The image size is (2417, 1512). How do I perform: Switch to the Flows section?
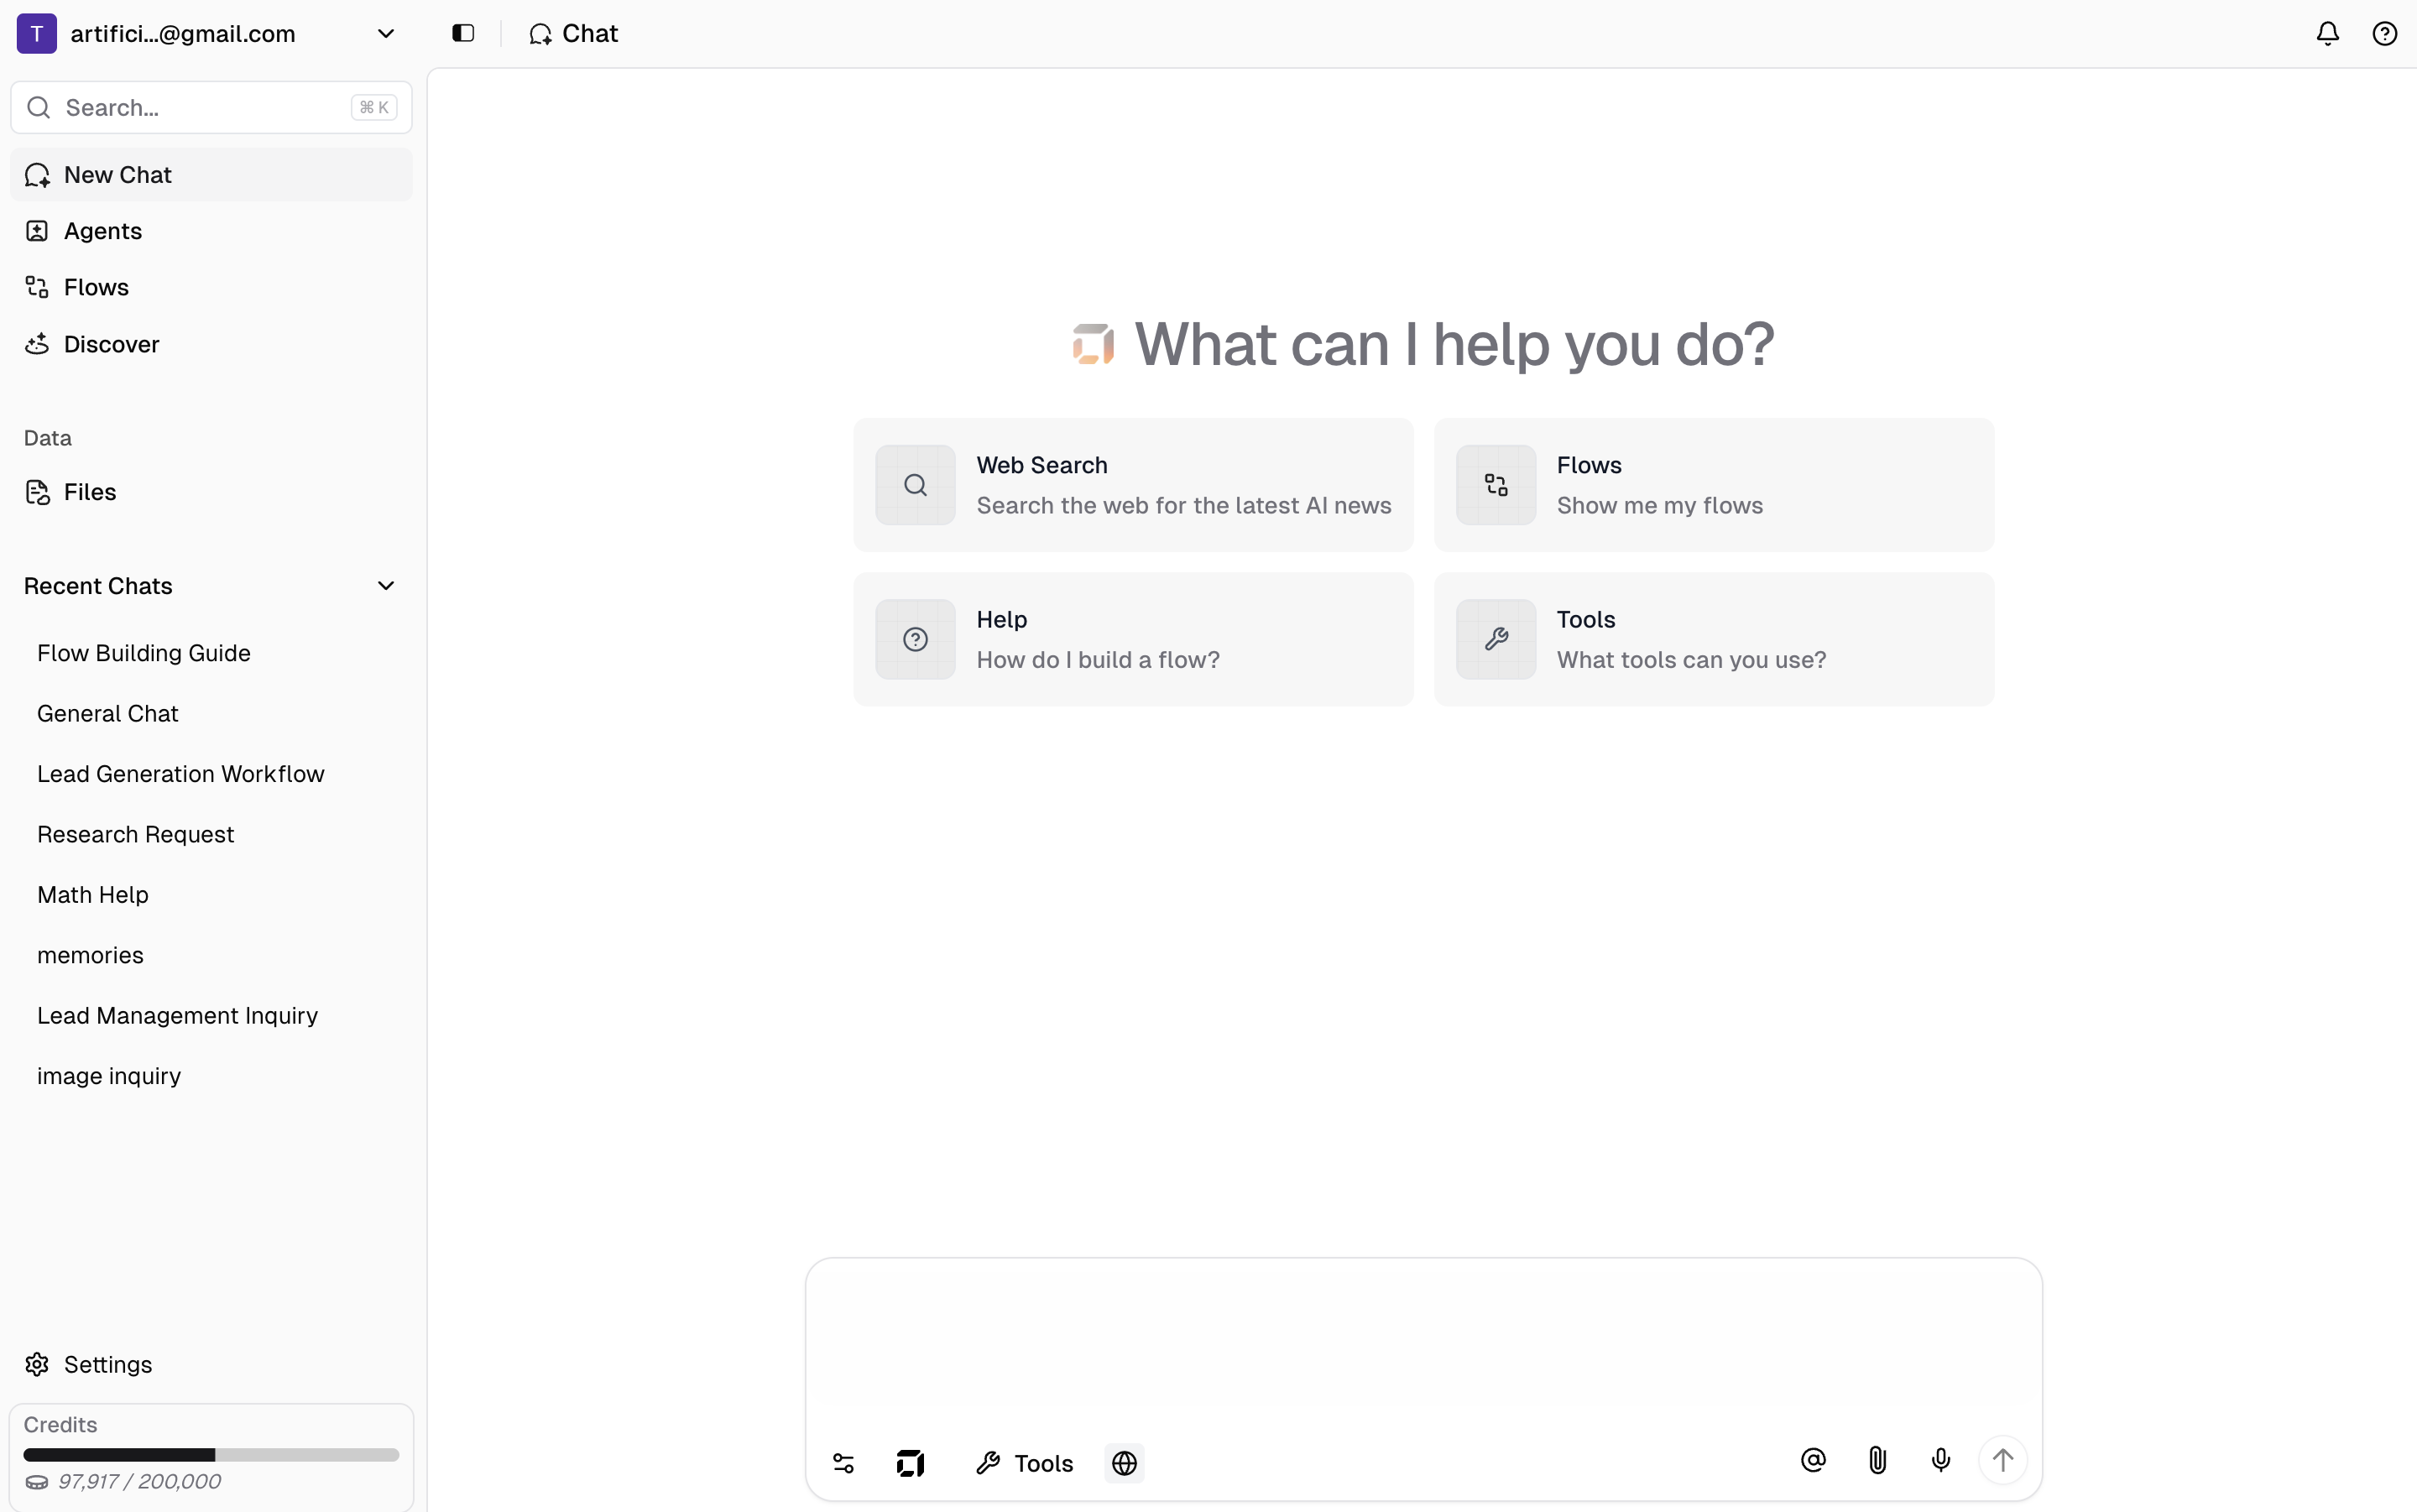96,287
